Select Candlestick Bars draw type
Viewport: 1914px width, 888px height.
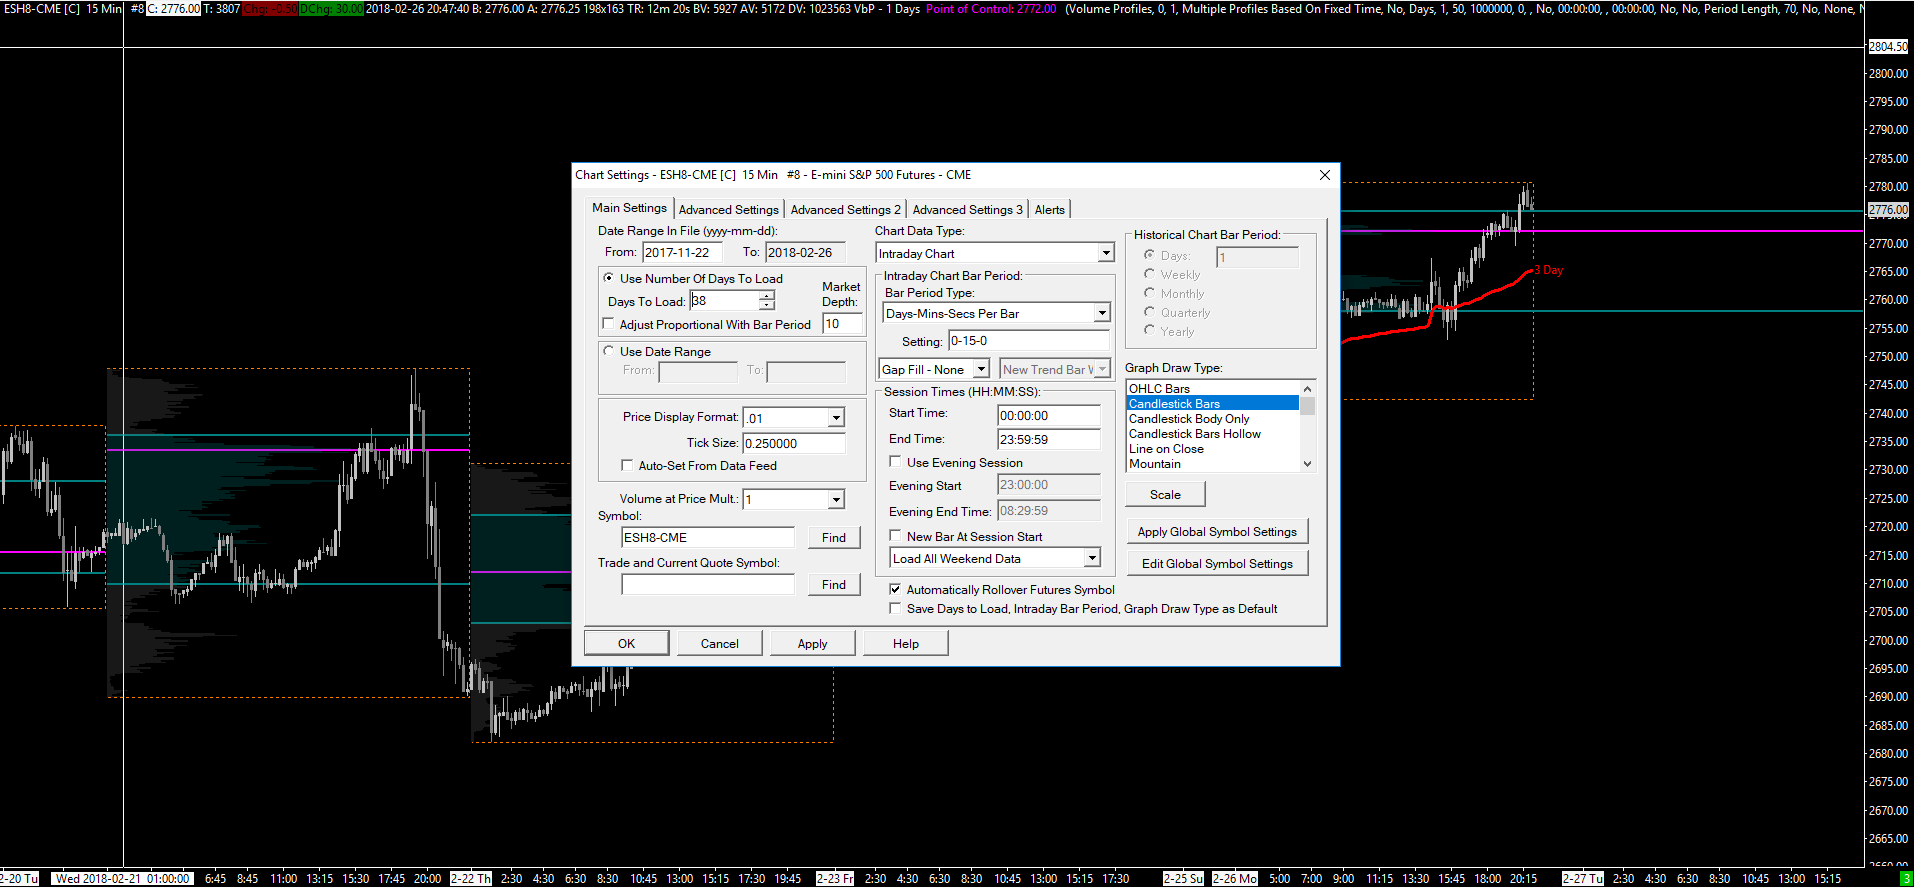[1213, 403]
